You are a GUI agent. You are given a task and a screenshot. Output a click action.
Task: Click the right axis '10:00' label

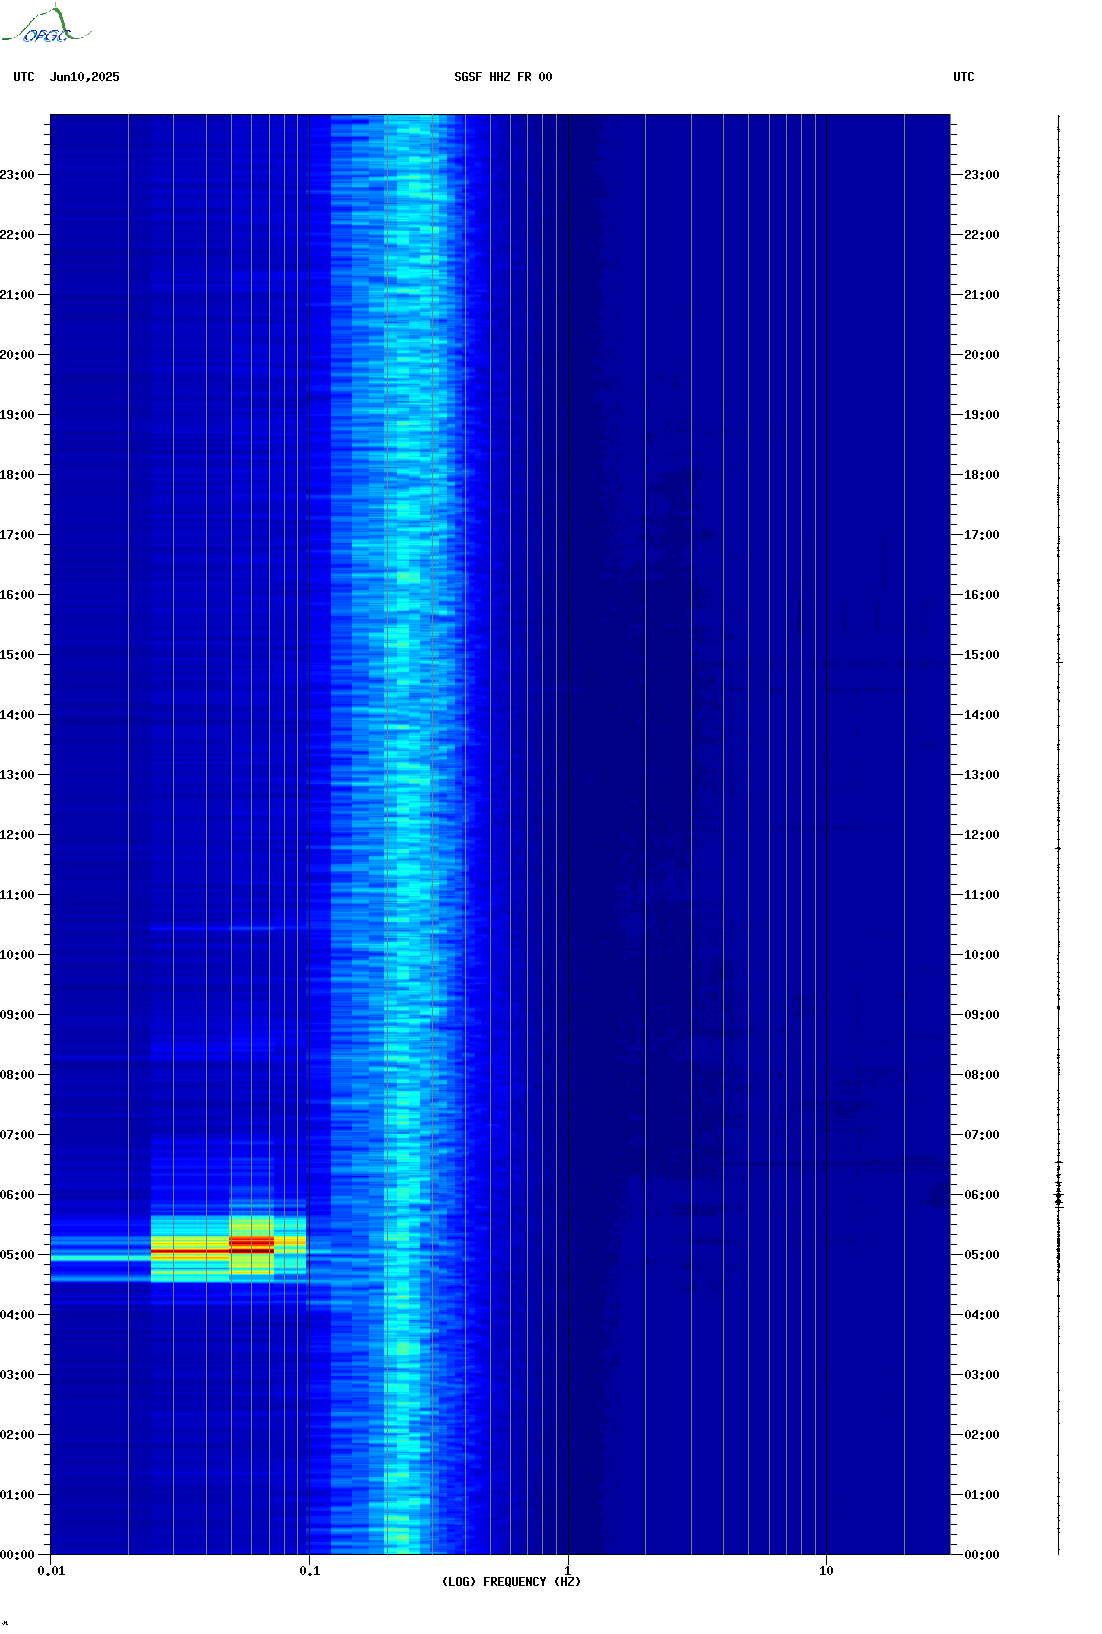(982, 955)
